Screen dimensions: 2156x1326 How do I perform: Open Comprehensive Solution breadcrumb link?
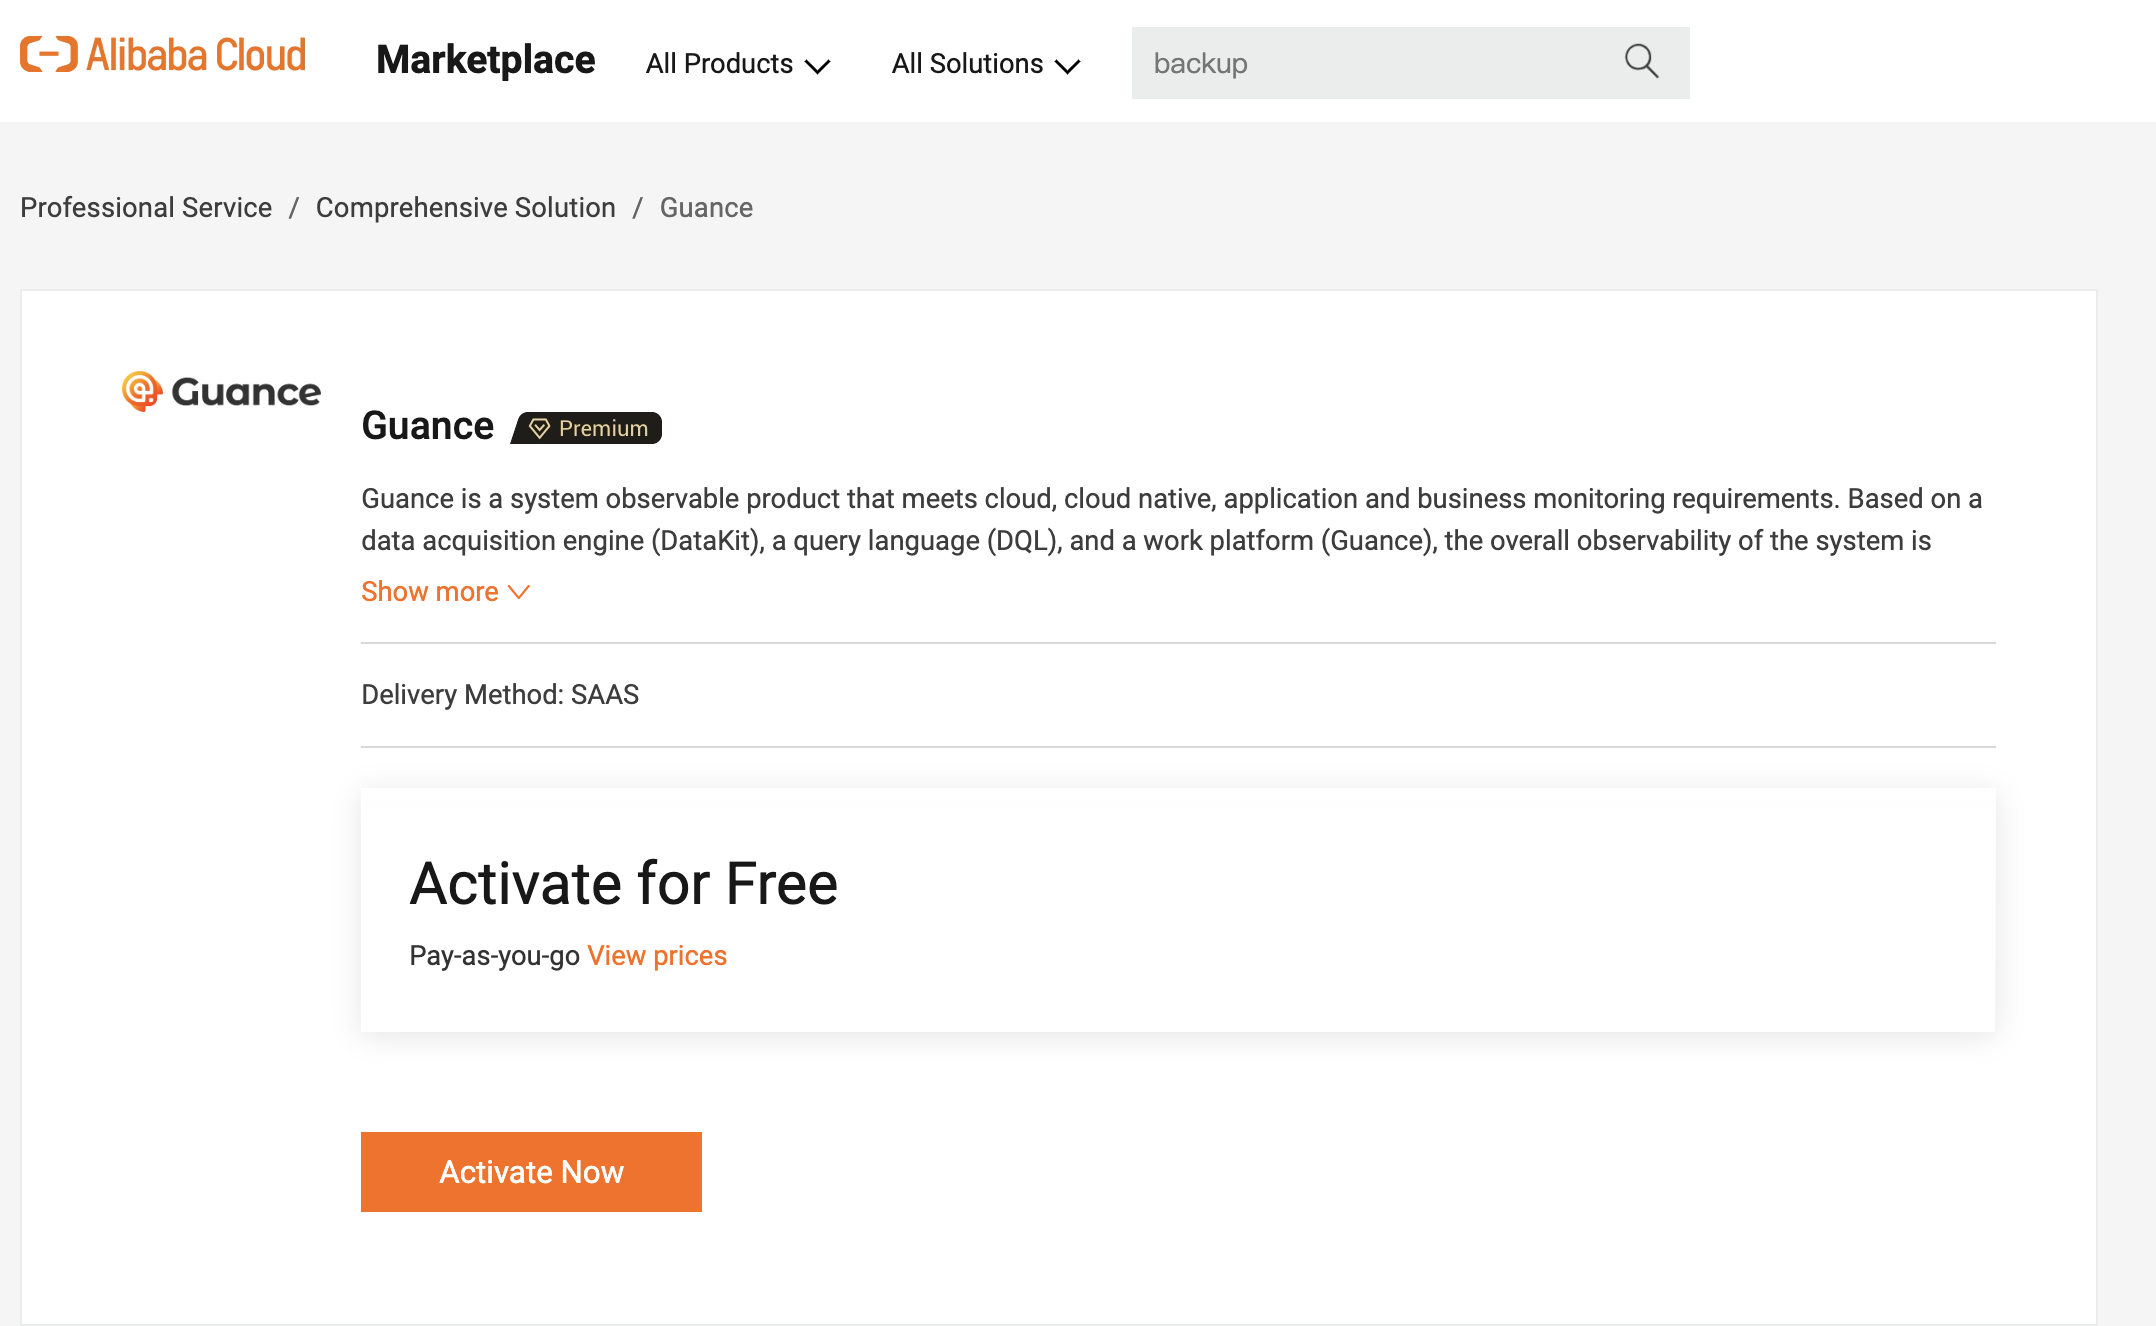tap(466, 207)
